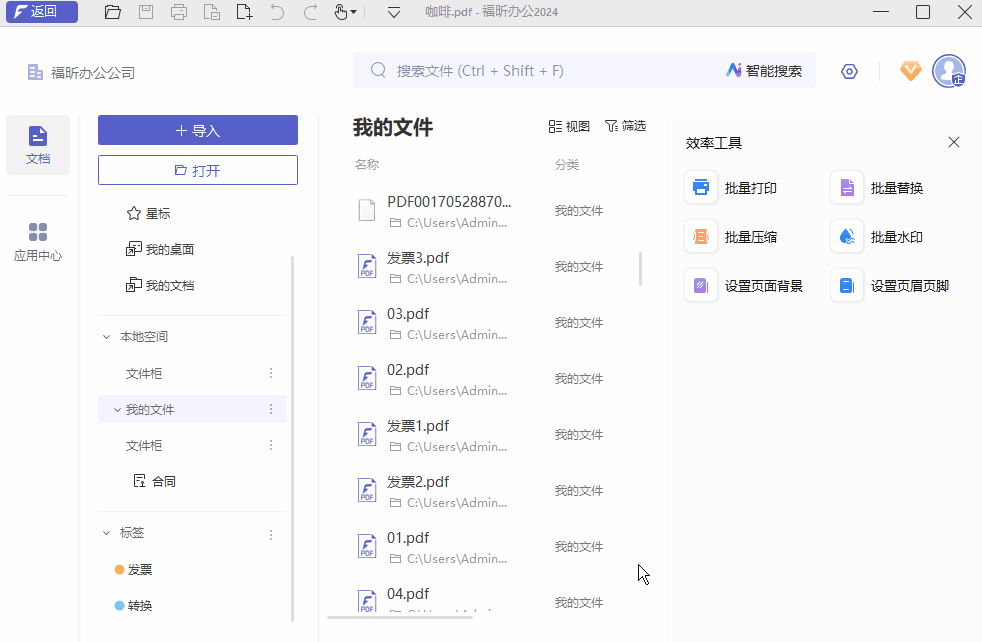Open the 批量打印 batch print tool
982x642 pixels.
pos(735,187)
